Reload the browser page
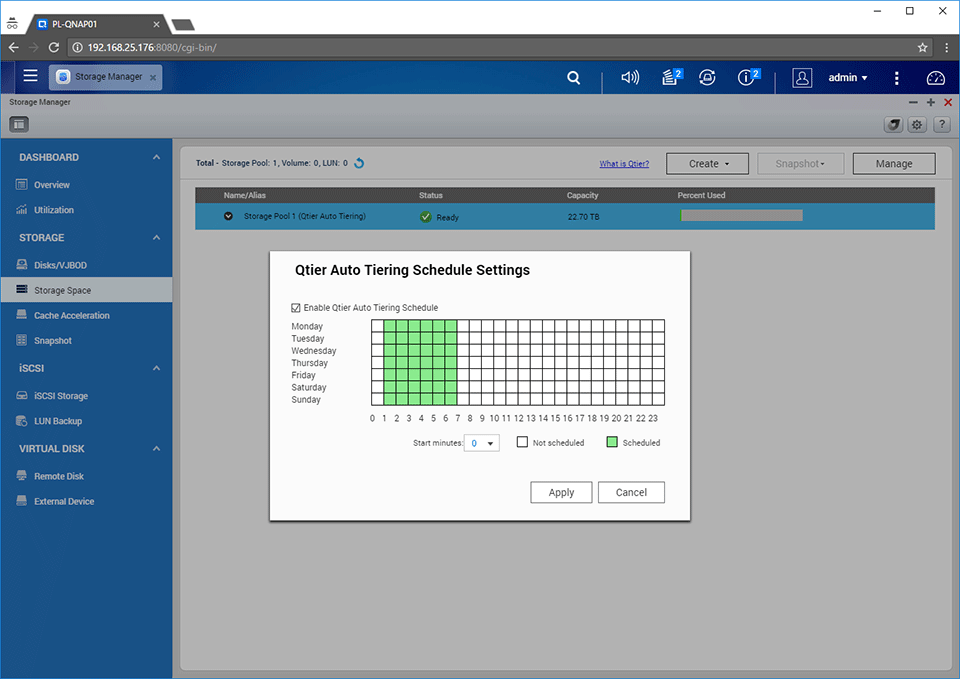 point(54,47)
